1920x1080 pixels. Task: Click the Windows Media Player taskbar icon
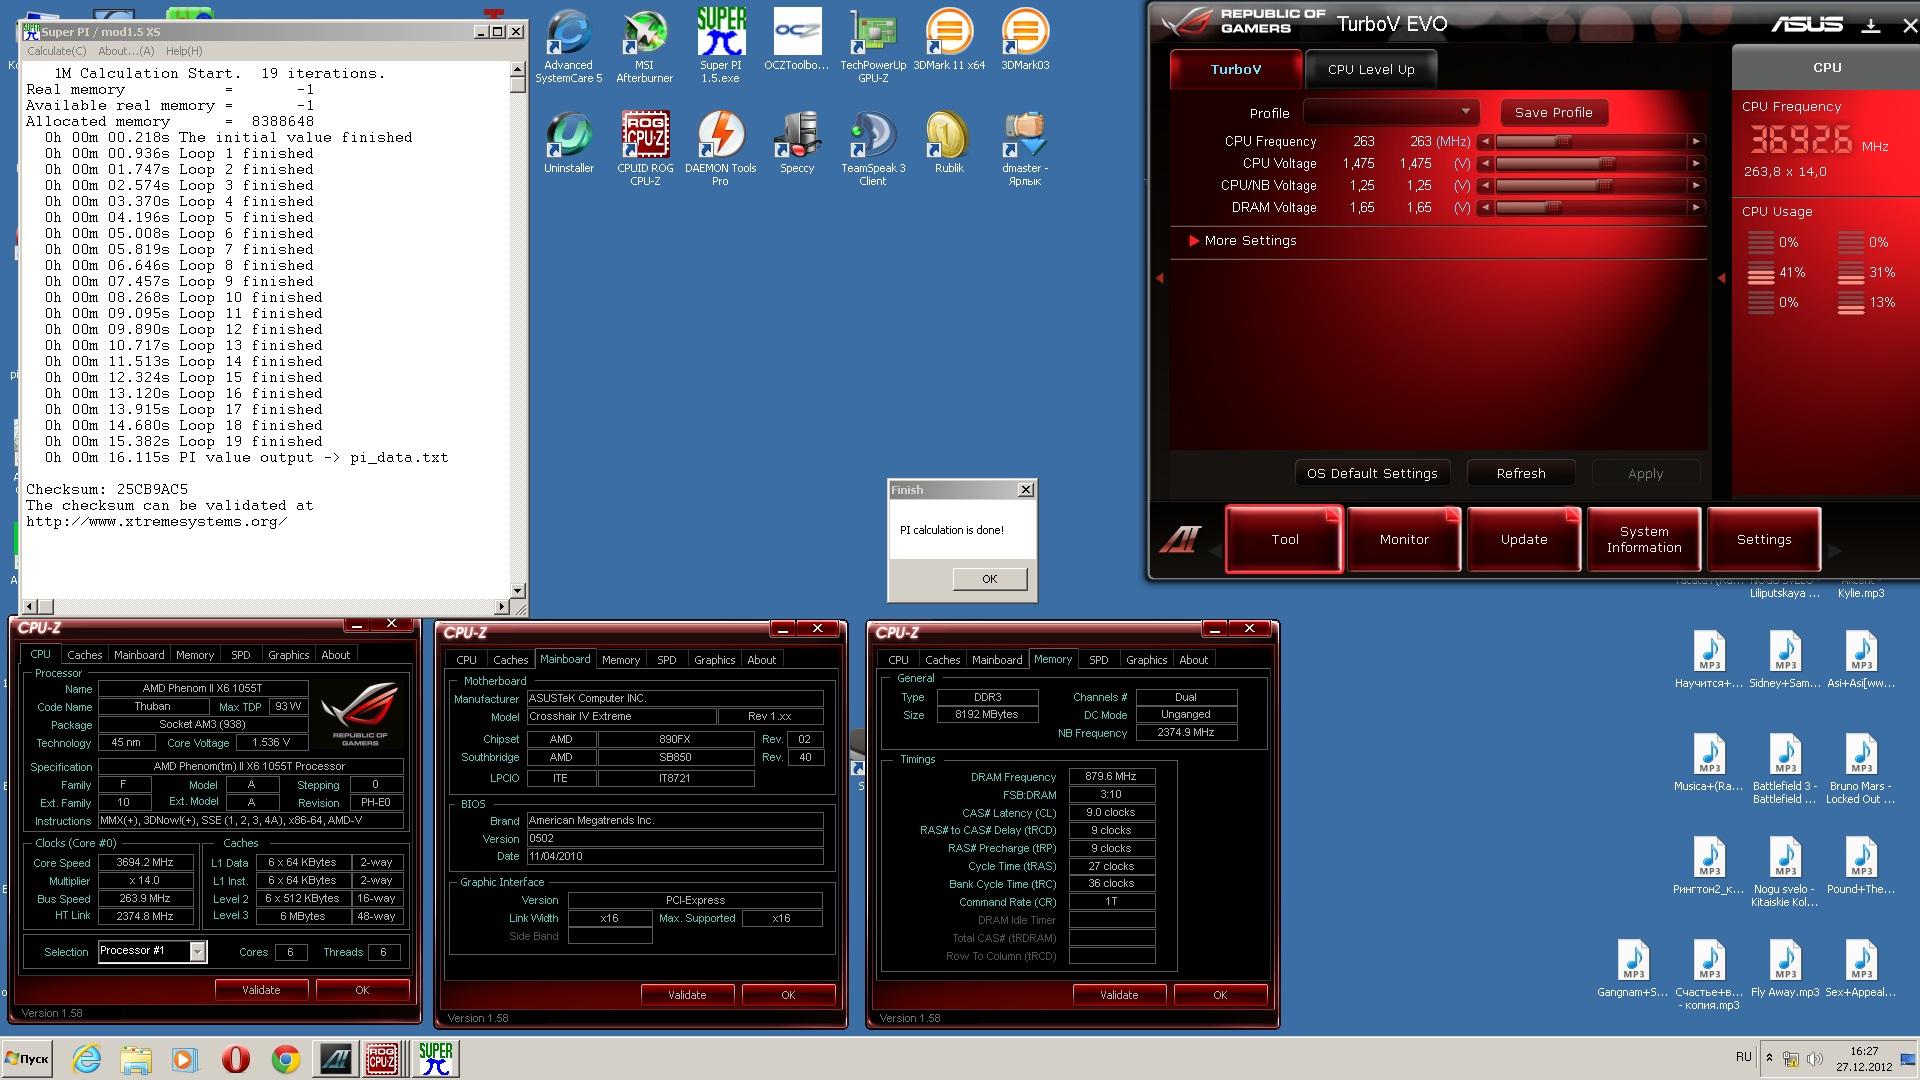pyautogui.click(x=185, y=1059)
